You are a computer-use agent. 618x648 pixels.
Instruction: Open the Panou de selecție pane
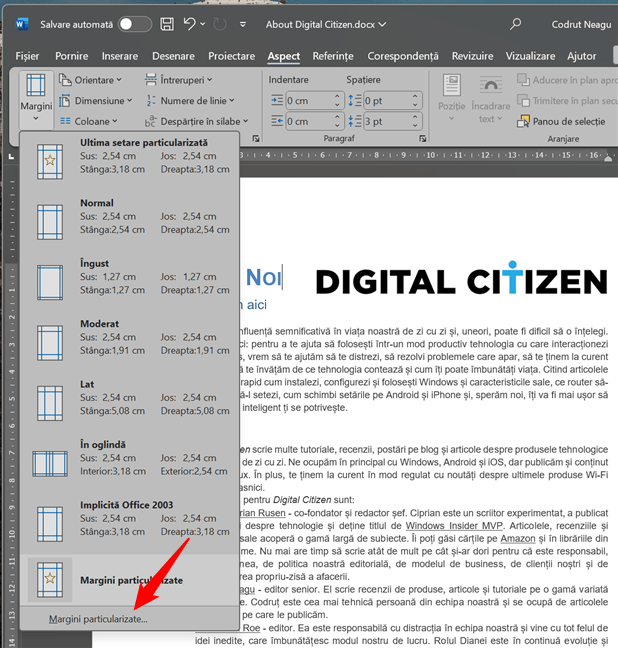click(x=561, y=121)
